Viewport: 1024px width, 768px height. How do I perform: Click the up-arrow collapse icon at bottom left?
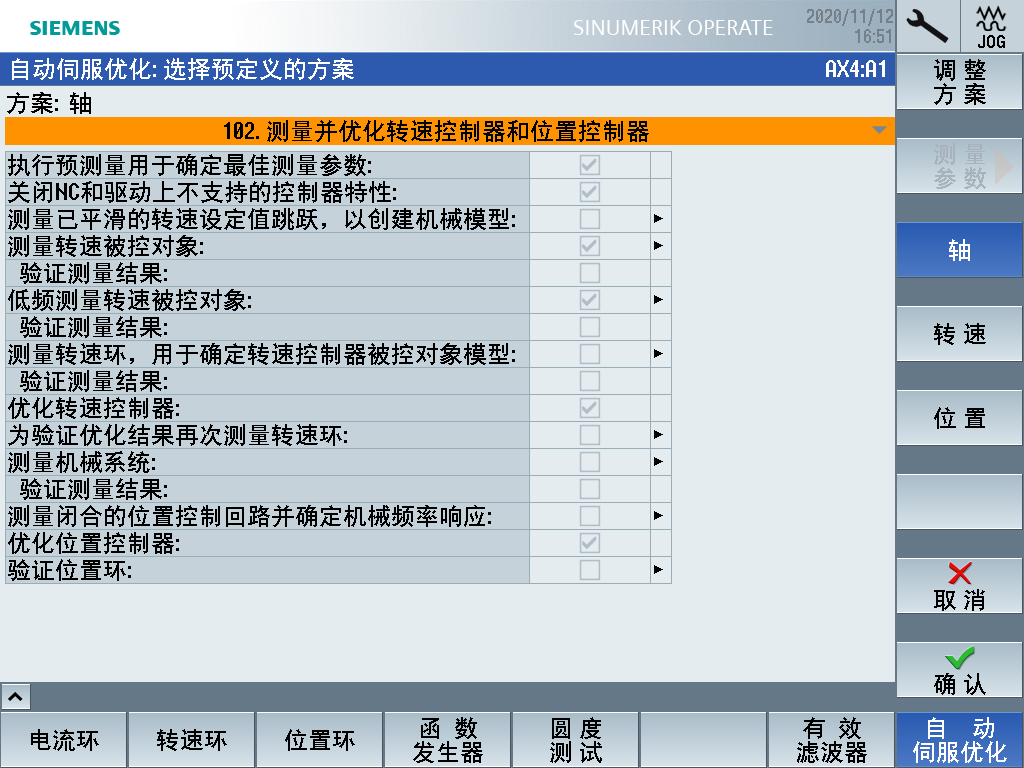coord(18,696)
